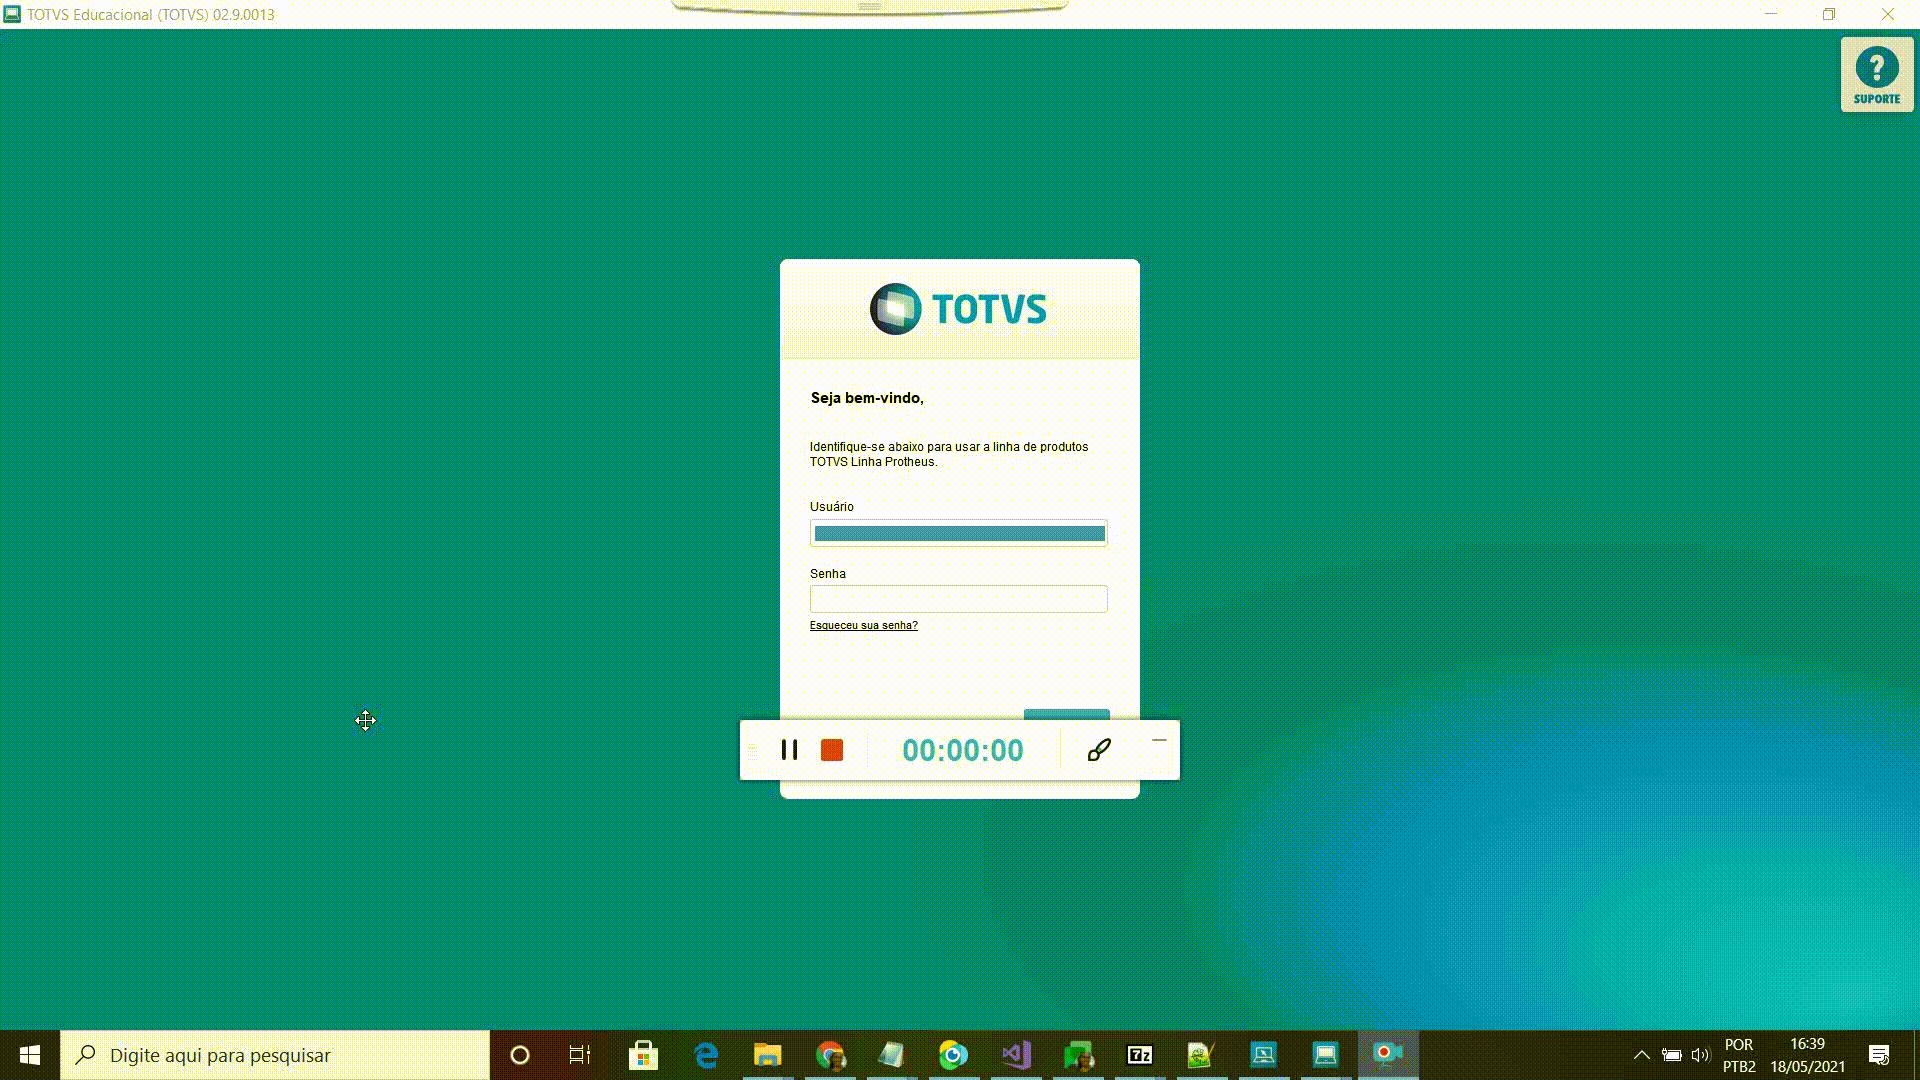
Task: Open the clock showing 16:39
Action: tap(1808, 1055)
